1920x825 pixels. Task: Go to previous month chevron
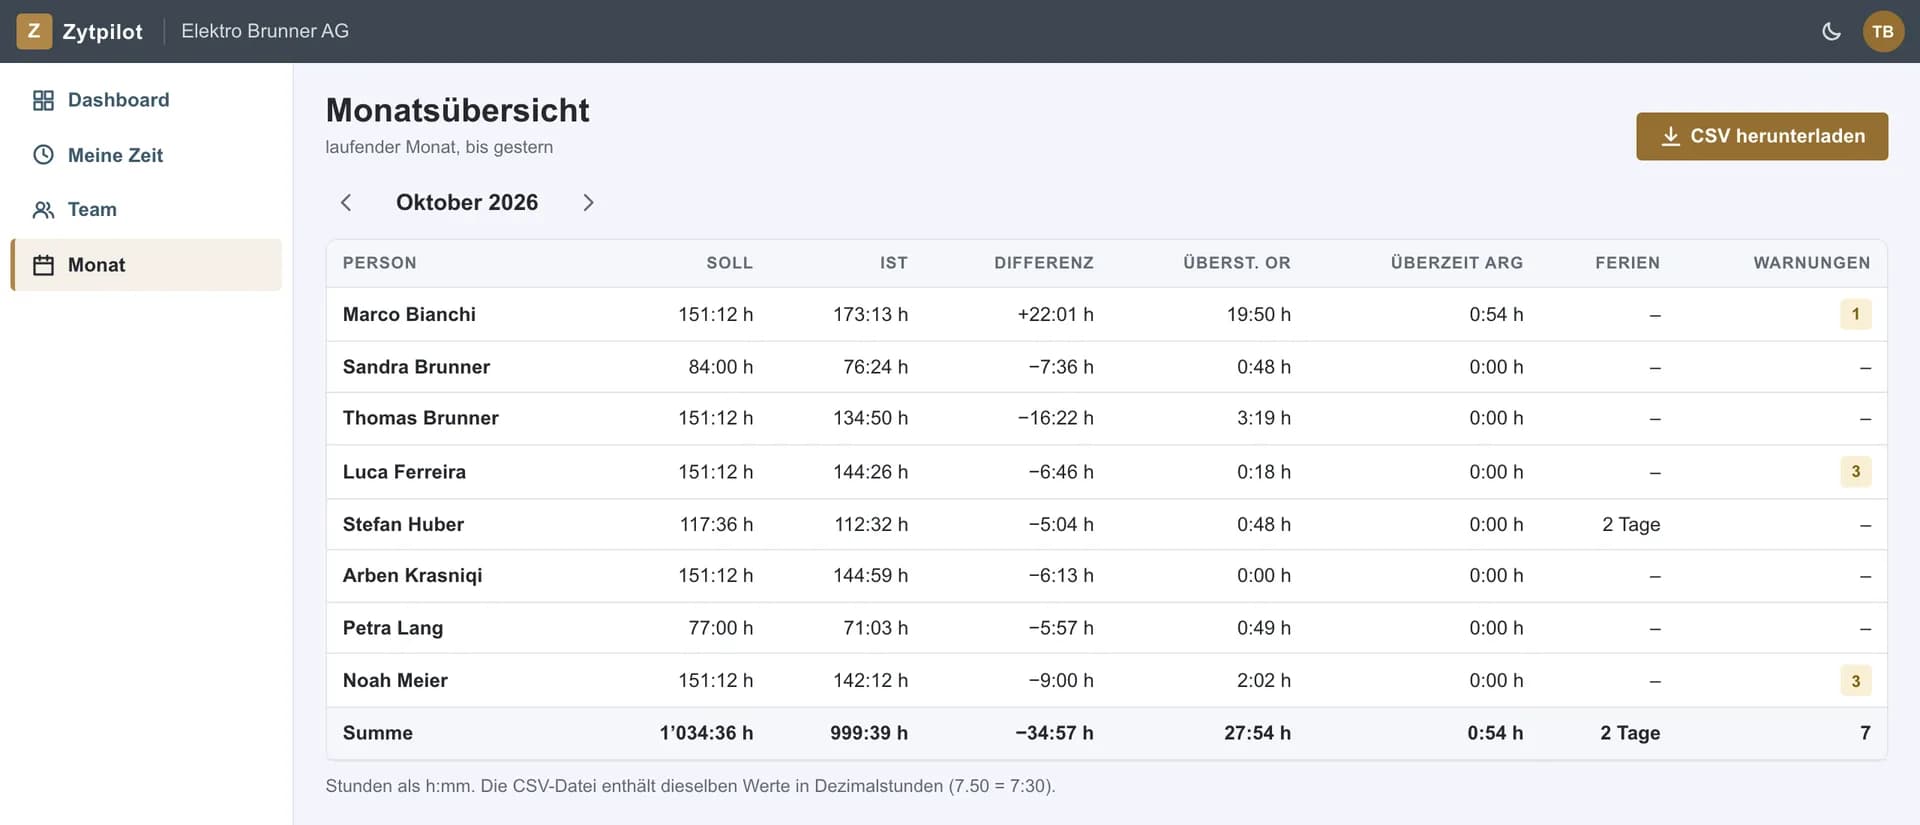[x=346, y=202]
